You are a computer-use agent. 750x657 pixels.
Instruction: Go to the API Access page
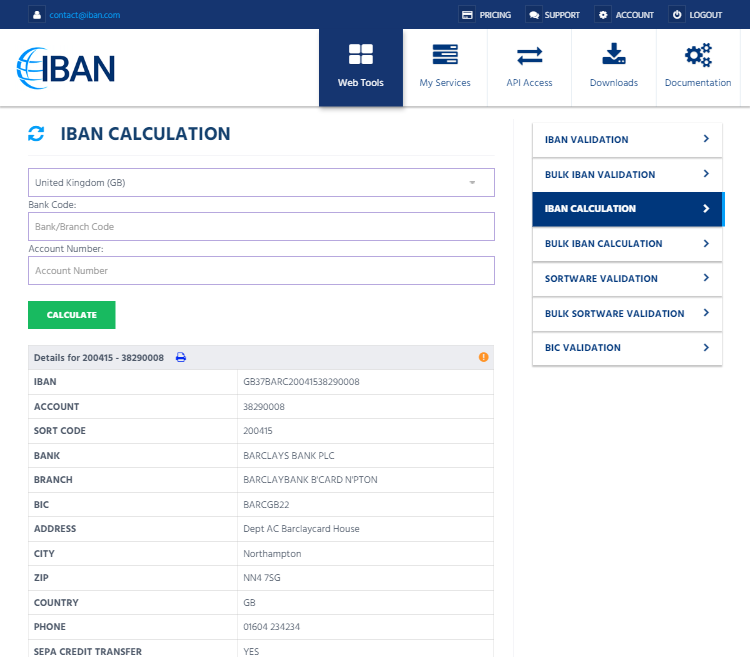pyautogui.click(x=529, y=67)
